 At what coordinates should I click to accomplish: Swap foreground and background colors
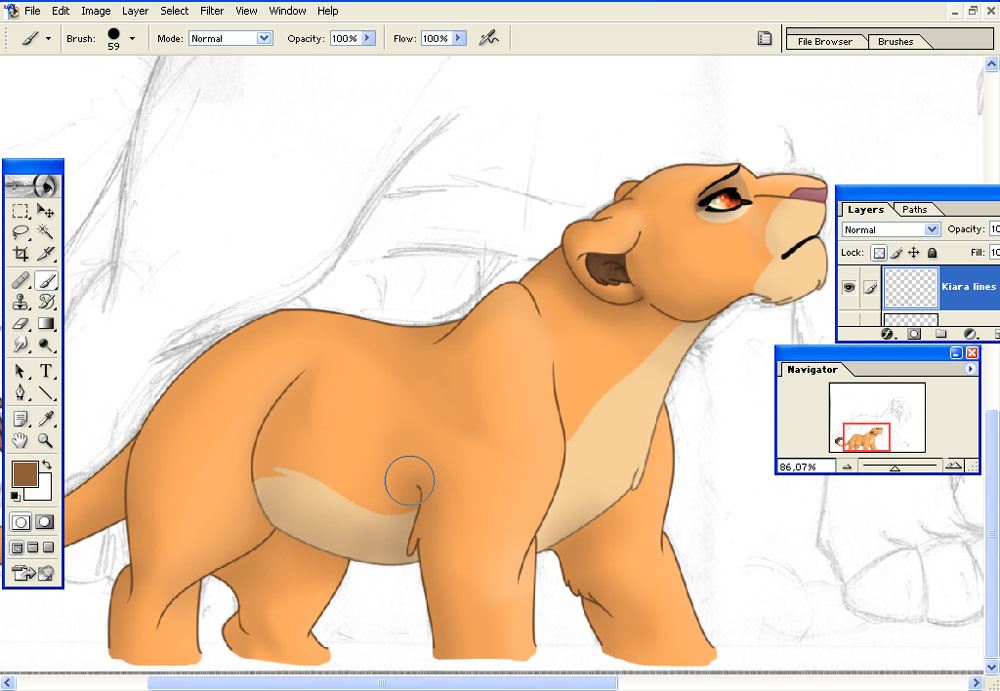(x=47, y=464)
